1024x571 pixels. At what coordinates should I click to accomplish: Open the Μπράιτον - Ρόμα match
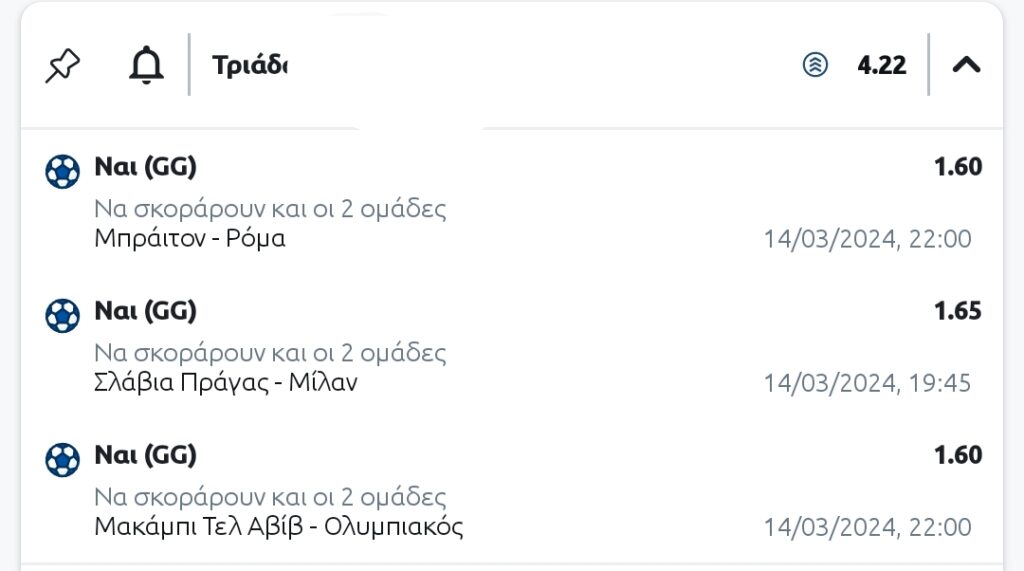click(x=190, y=238)
